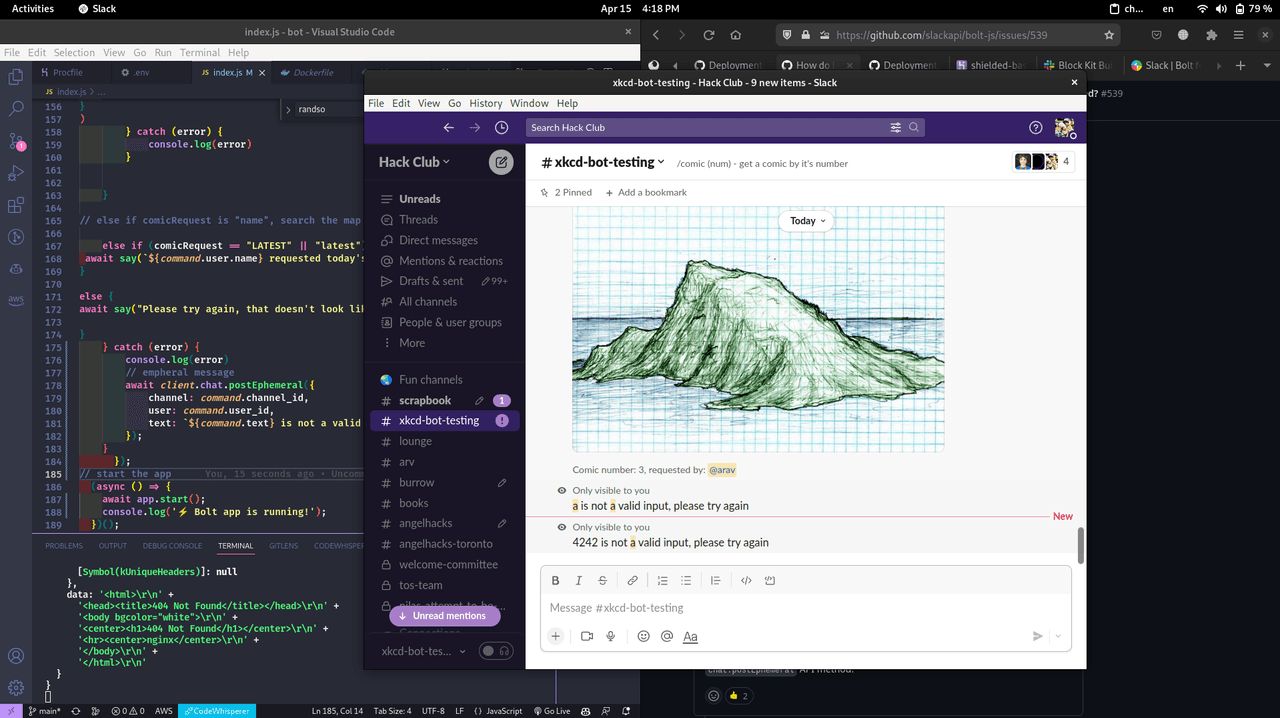Click the new message compose icon
The image size is (1280, 718).
point(501,162)
